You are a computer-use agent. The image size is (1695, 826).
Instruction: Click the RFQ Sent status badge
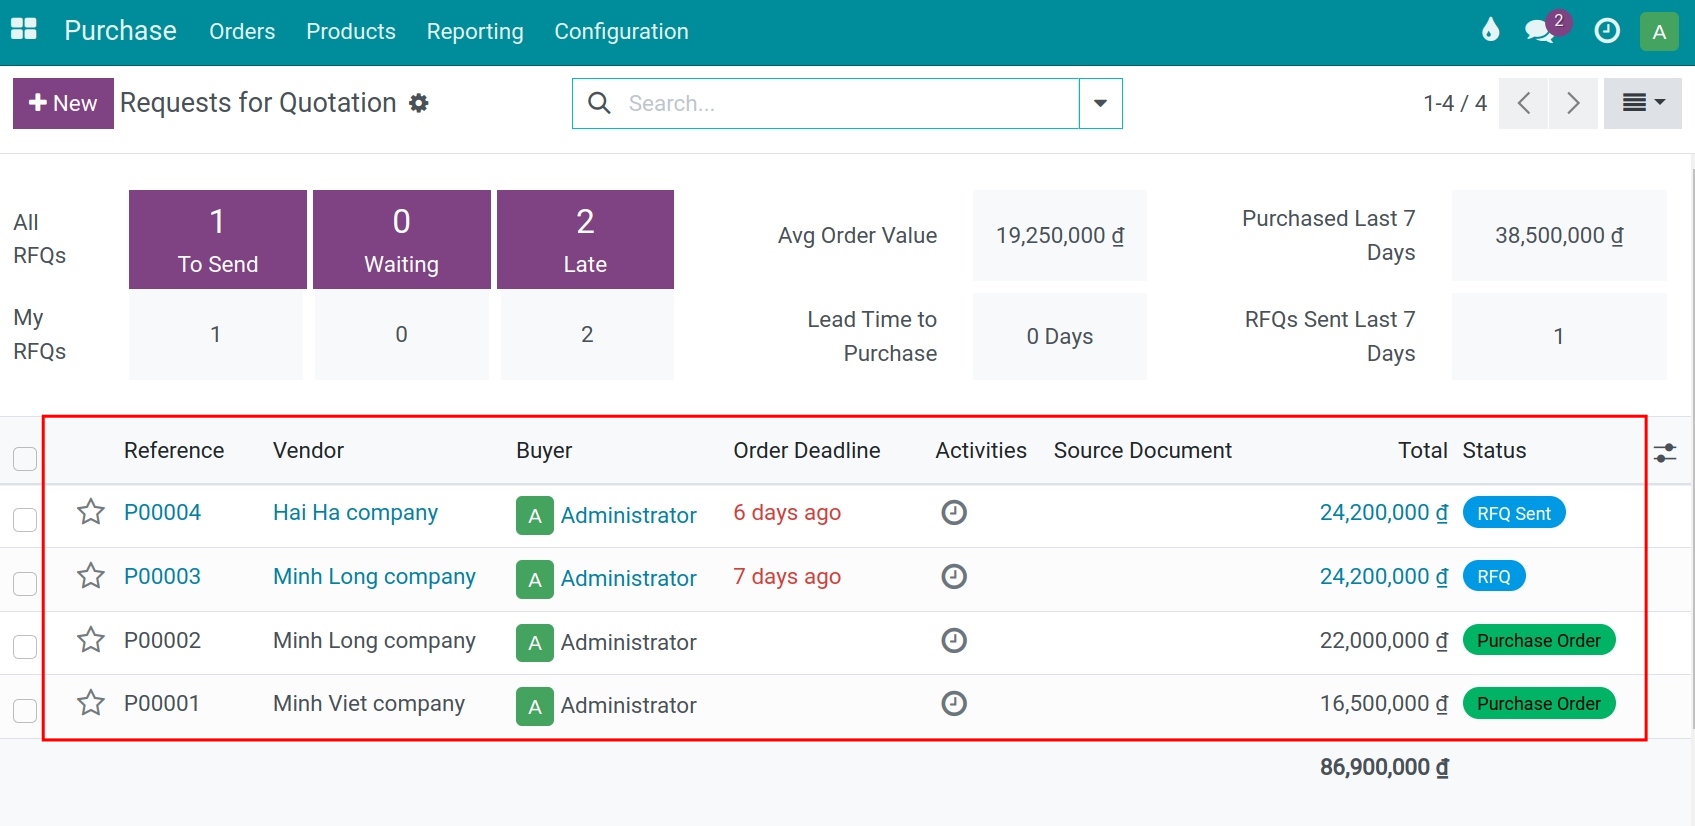coord(1514,513)
